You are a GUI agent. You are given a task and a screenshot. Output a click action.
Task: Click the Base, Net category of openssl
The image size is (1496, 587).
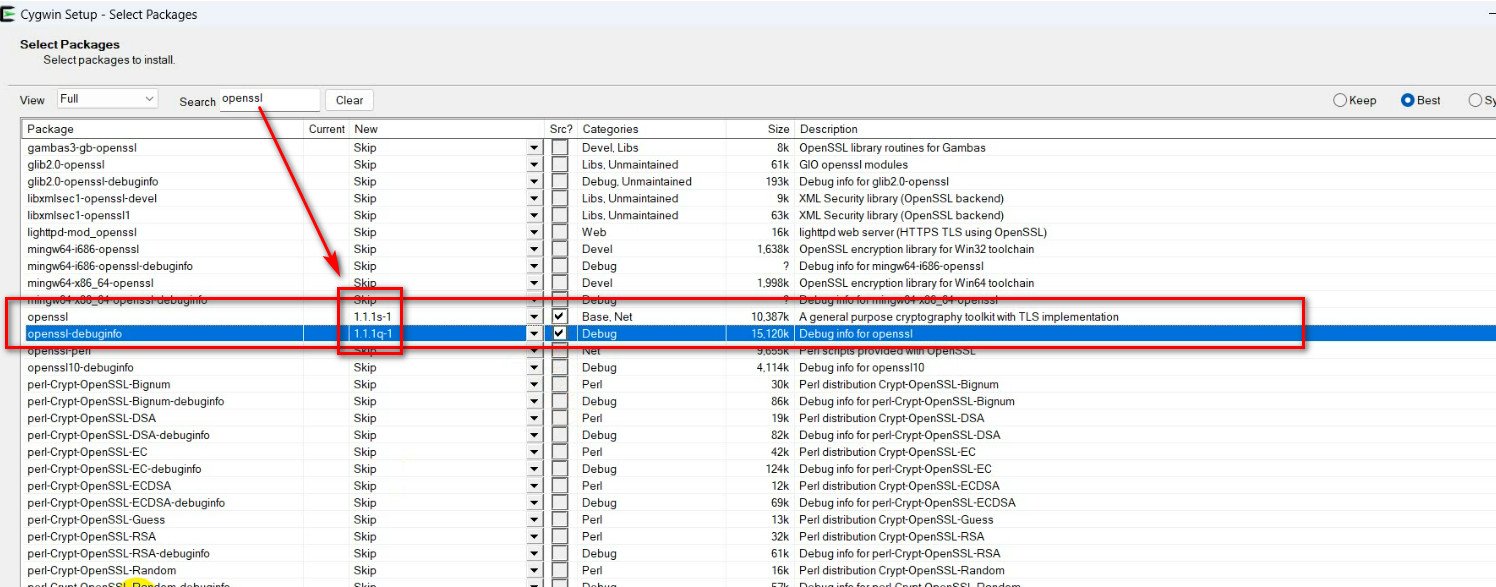click(607, 316)
